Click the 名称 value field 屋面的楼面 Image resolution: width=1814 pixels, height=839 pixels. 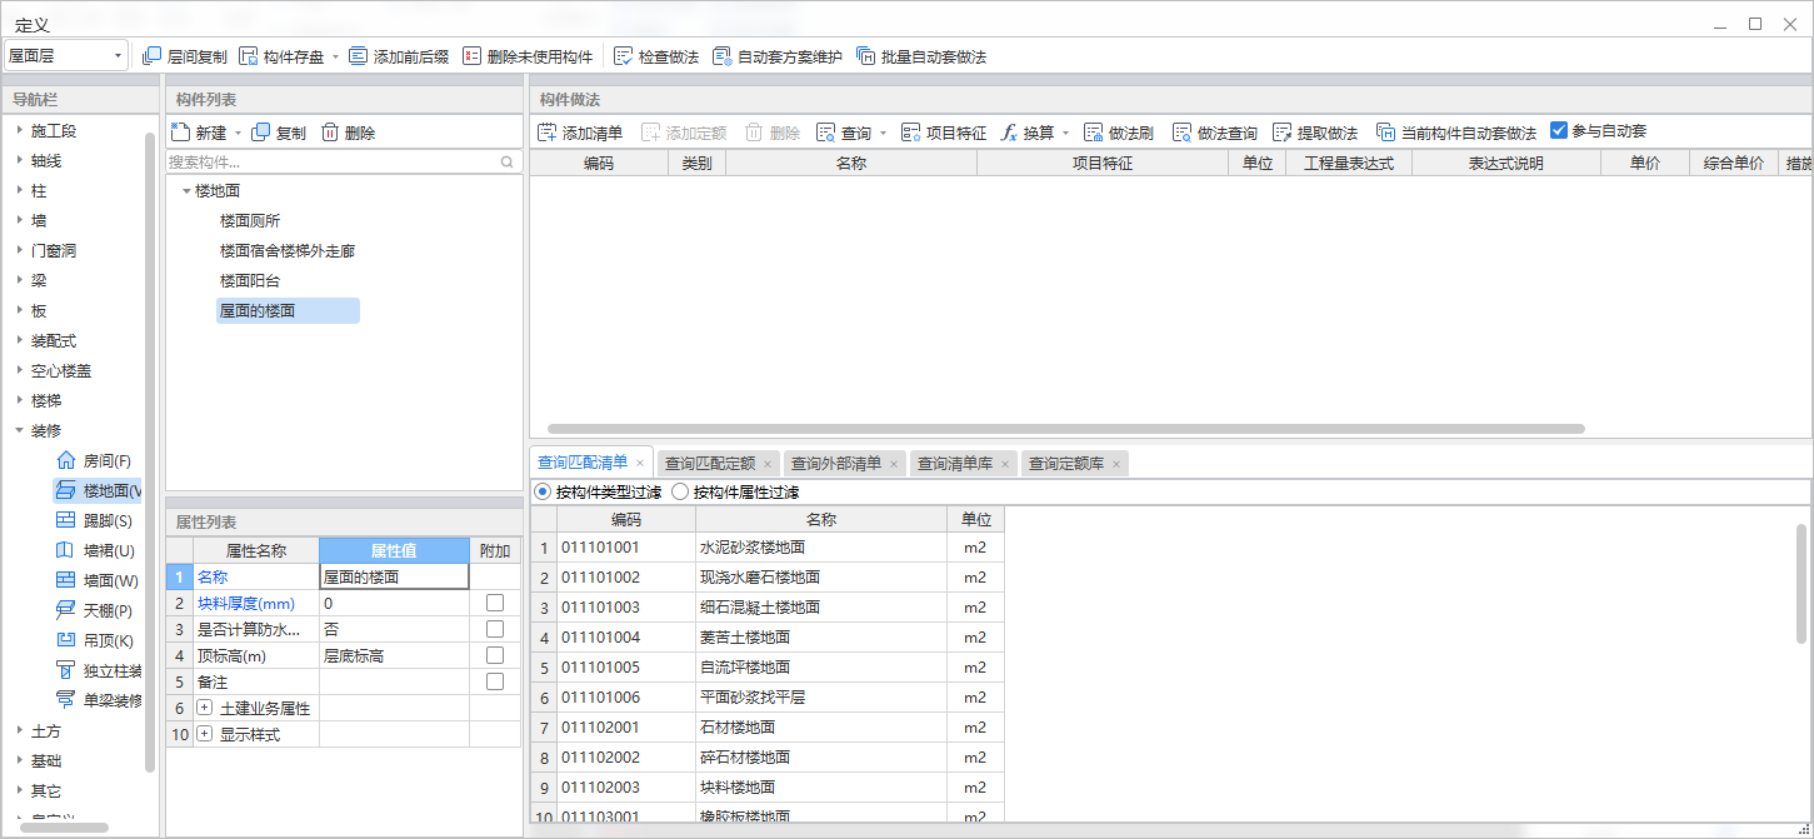click(394, 576)
